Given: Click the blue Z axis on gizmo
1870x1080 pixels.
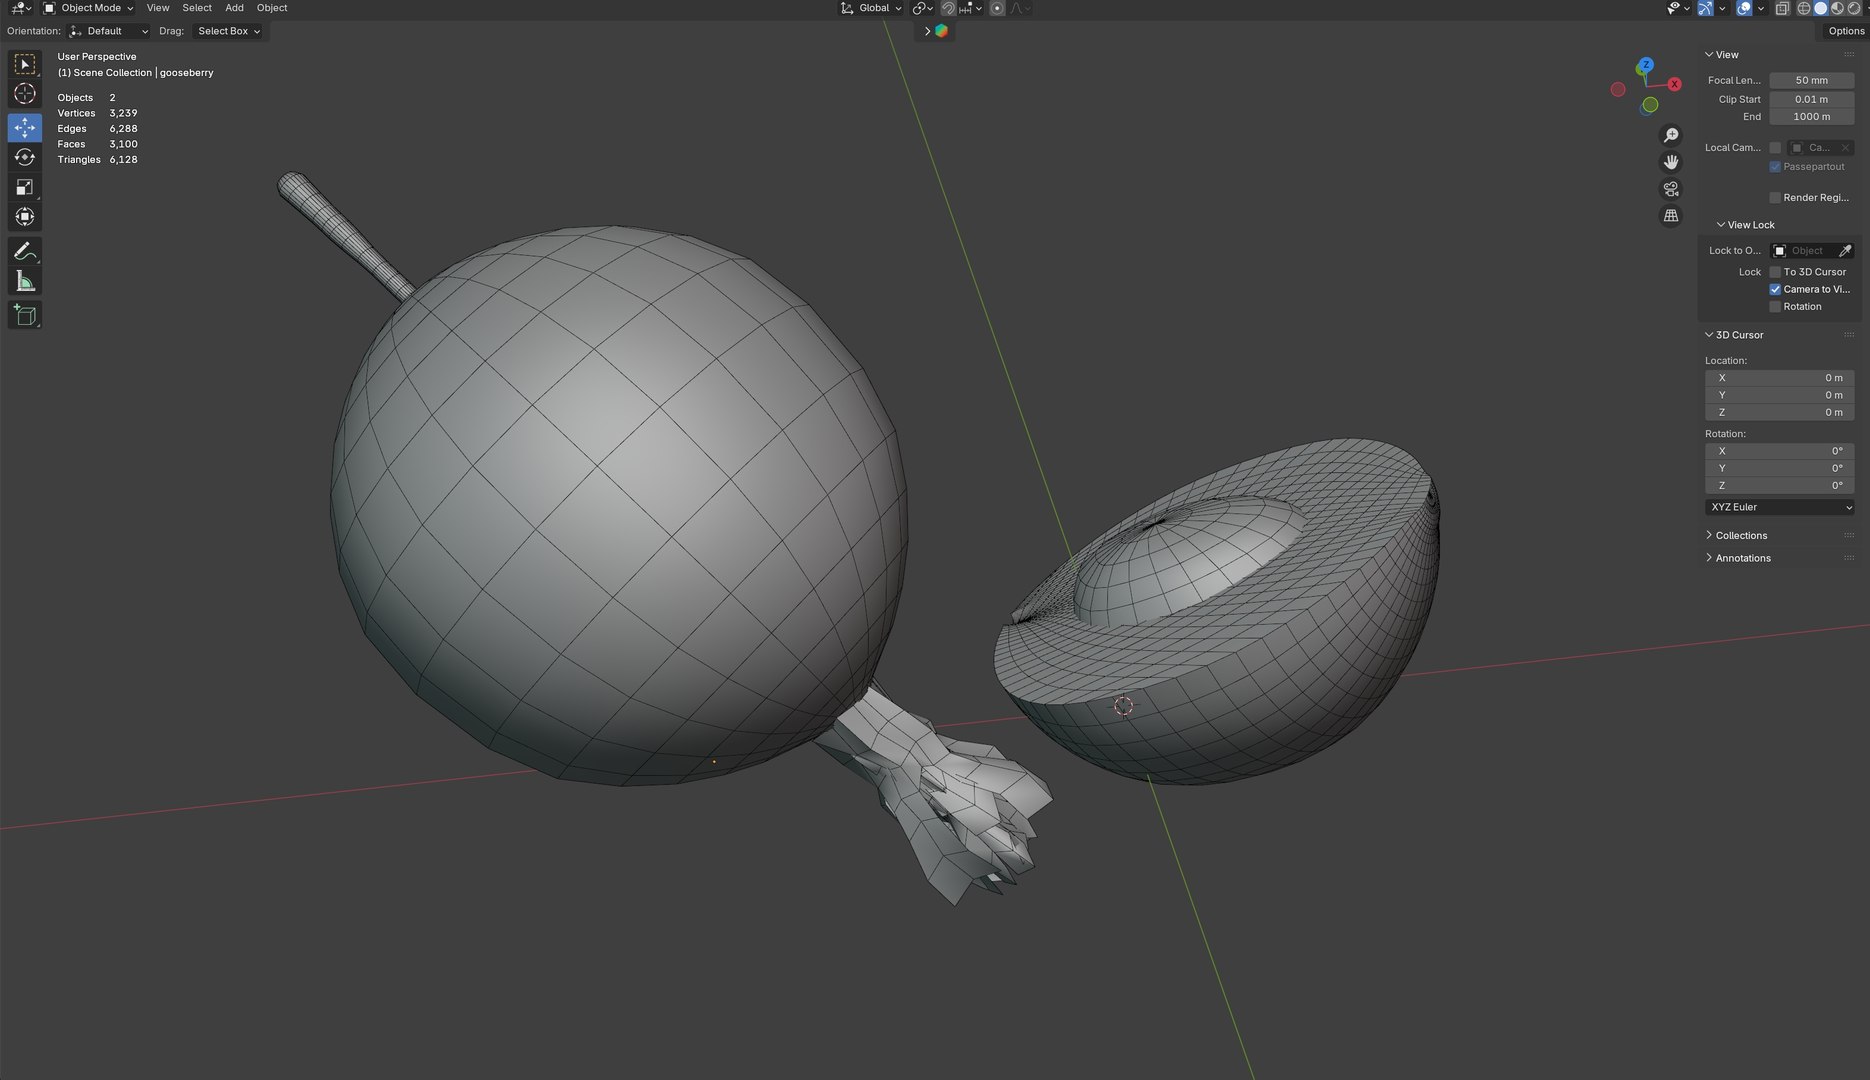Looking at the screenshot, I should (x=1646, y=66).
